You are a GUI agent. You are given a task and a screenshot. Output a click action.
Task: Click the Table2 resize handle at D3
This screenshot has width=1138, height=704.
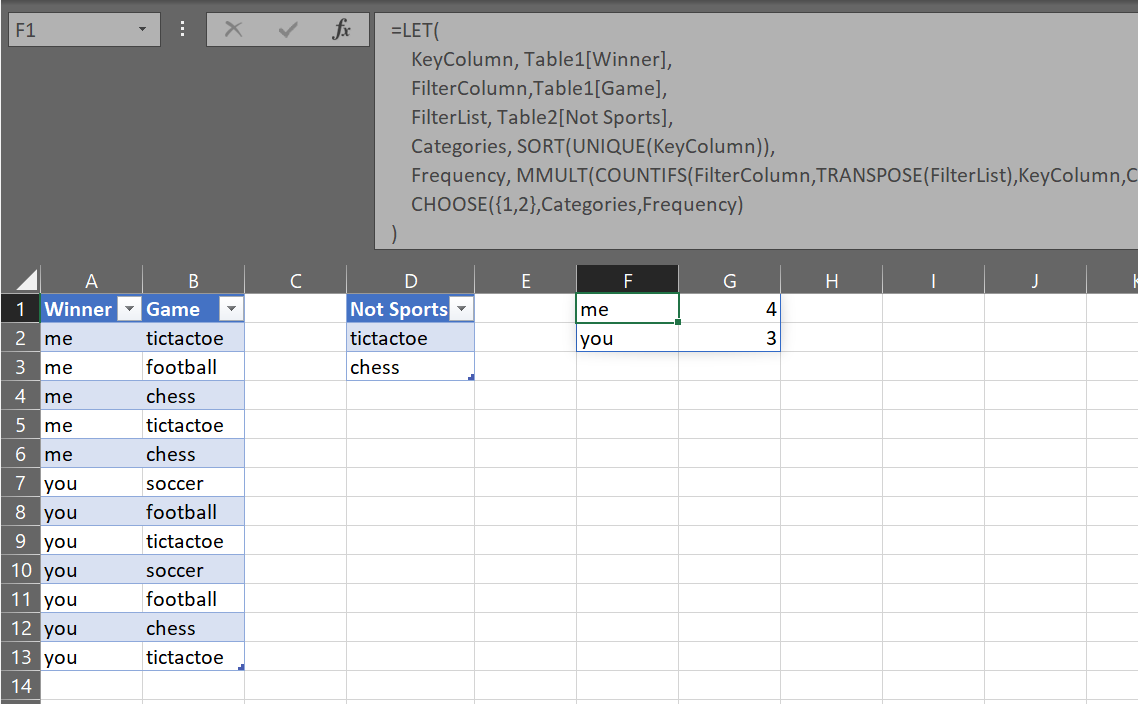[x=471, y=377]
